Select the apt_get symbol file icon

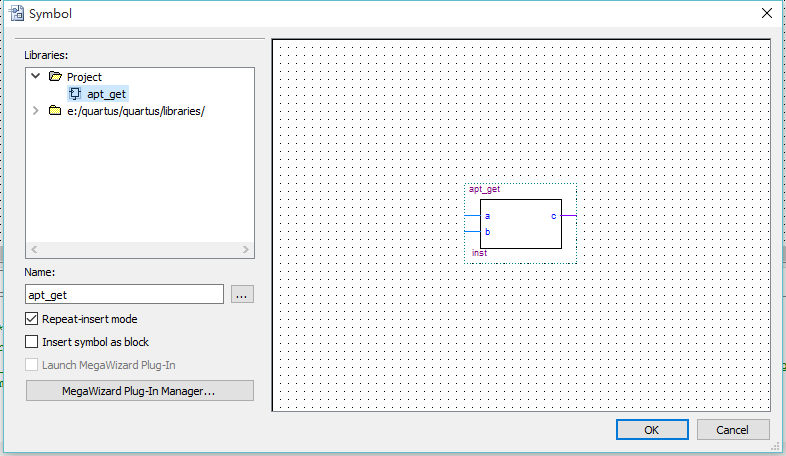point(75,94)
